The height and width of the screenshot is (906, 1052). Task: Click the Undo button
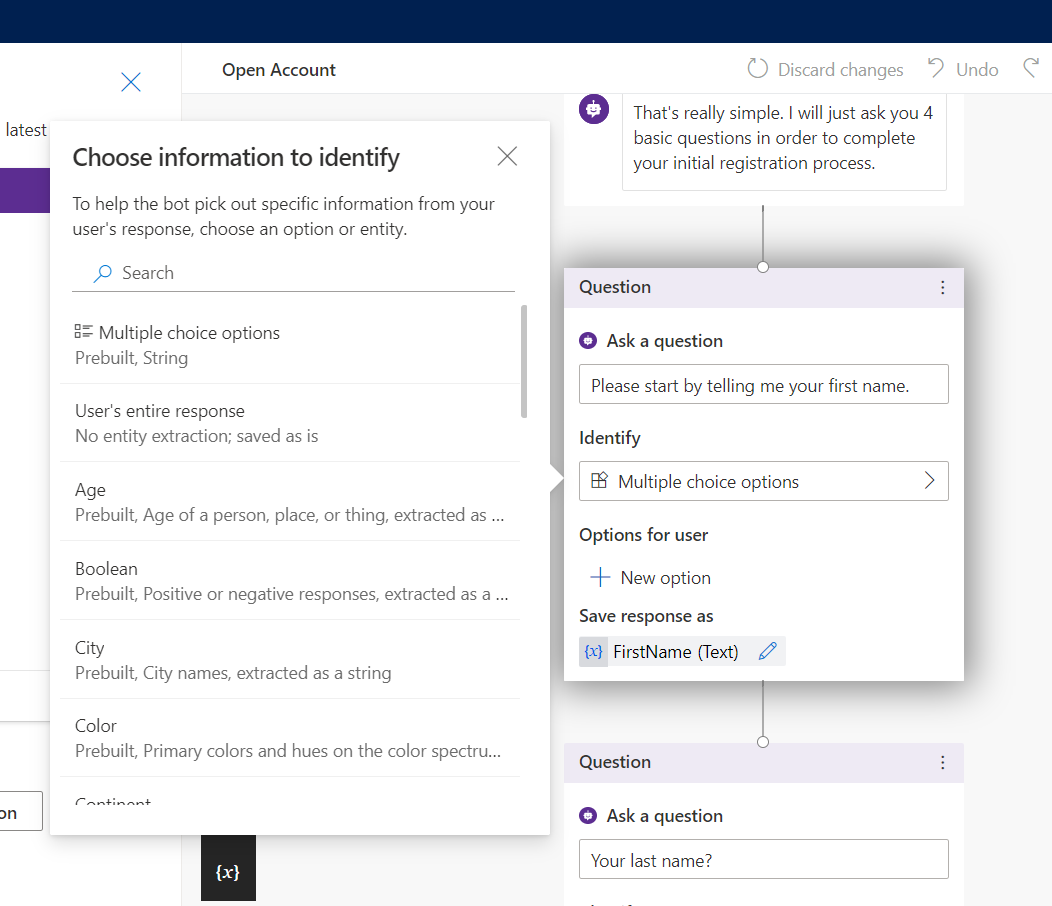click(962, 69)
